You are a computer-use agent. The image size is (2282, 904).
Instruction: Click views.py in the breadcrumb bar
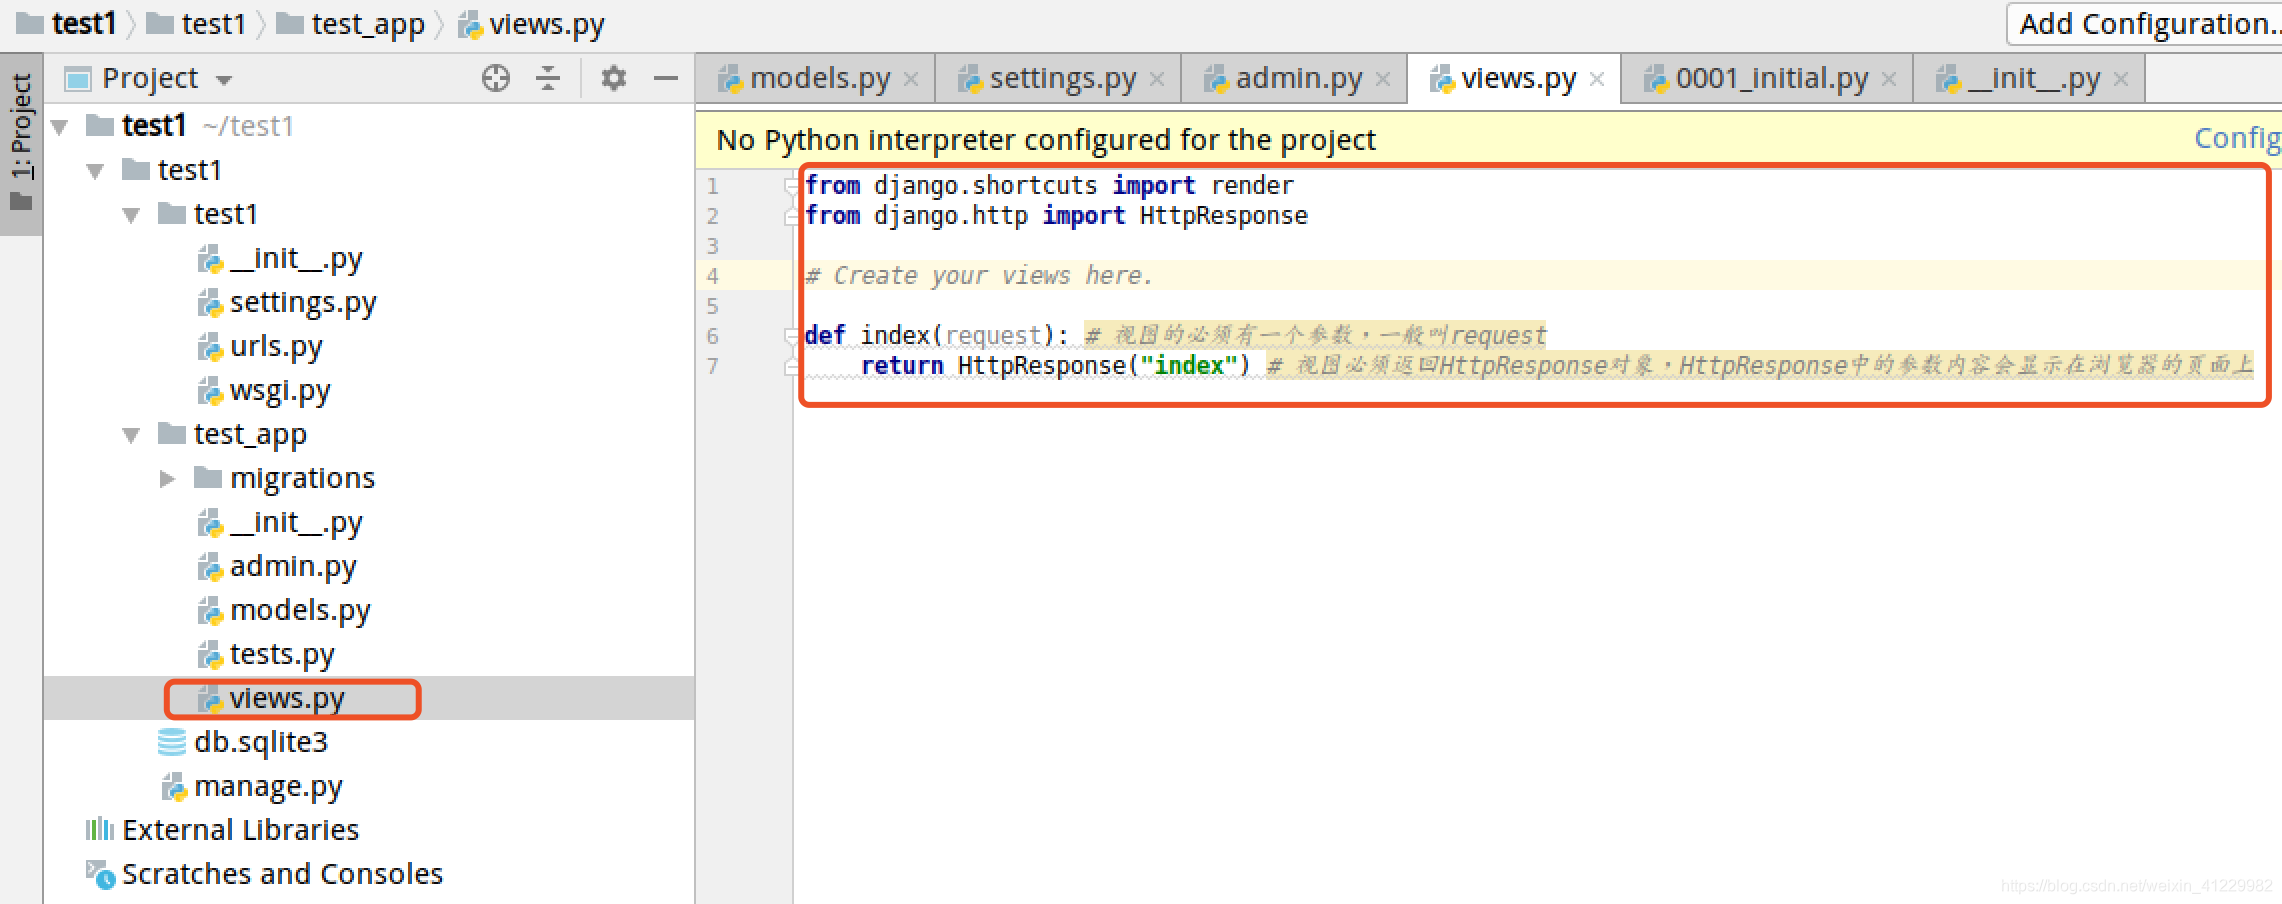pyautogui.click(x=532, y=24)
